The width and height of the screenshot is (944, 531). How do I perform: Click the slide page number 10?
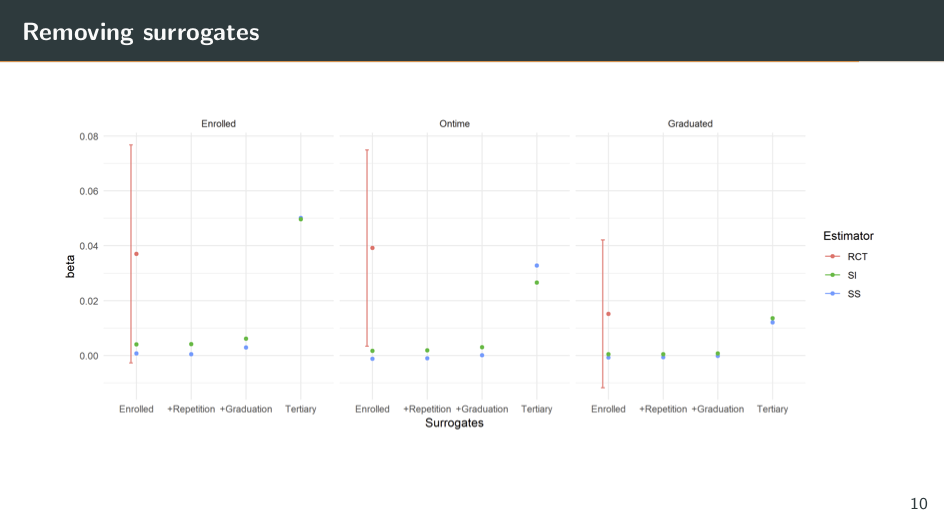tap(919, 503)
